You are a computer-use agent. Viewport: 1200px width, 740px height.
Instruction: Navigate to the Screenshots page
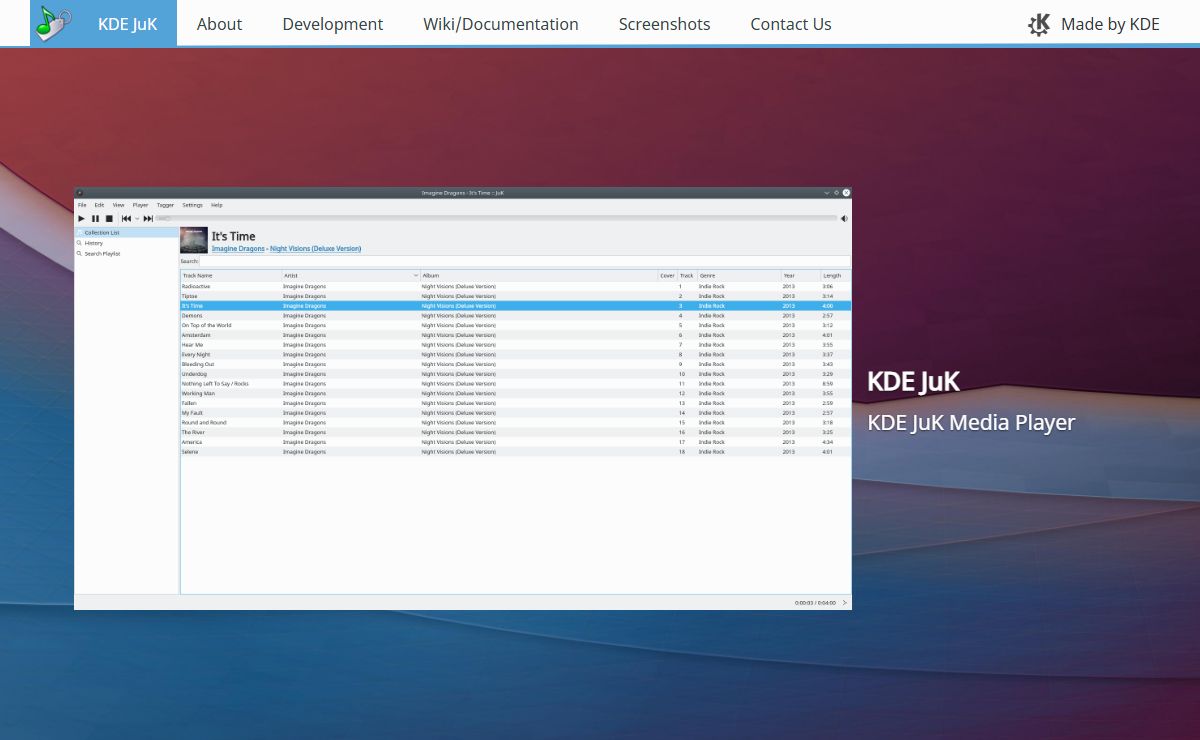664,24
